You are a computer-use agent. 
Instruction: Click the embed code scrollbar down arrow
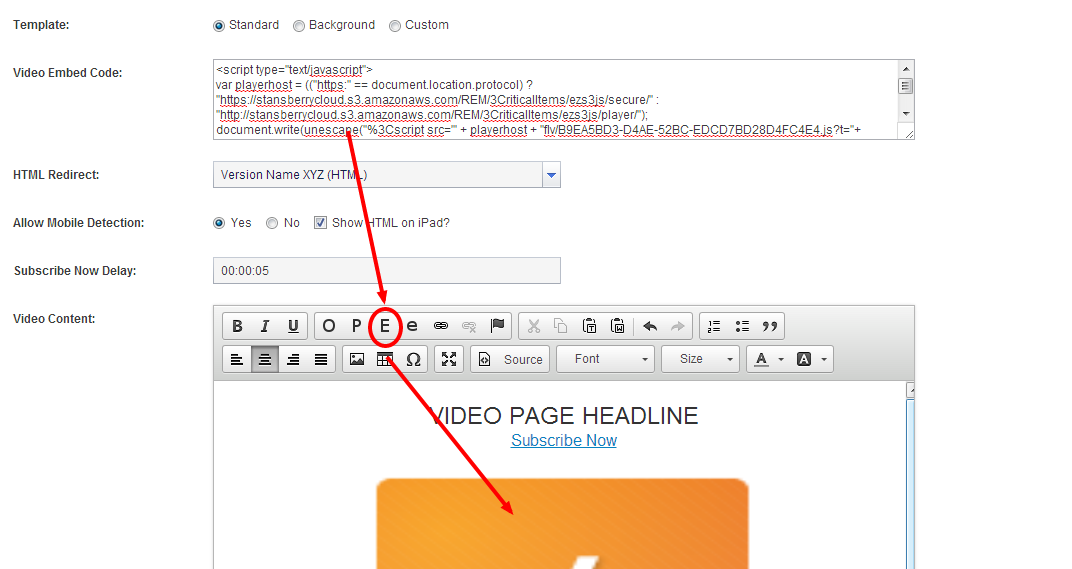[906, 114]
